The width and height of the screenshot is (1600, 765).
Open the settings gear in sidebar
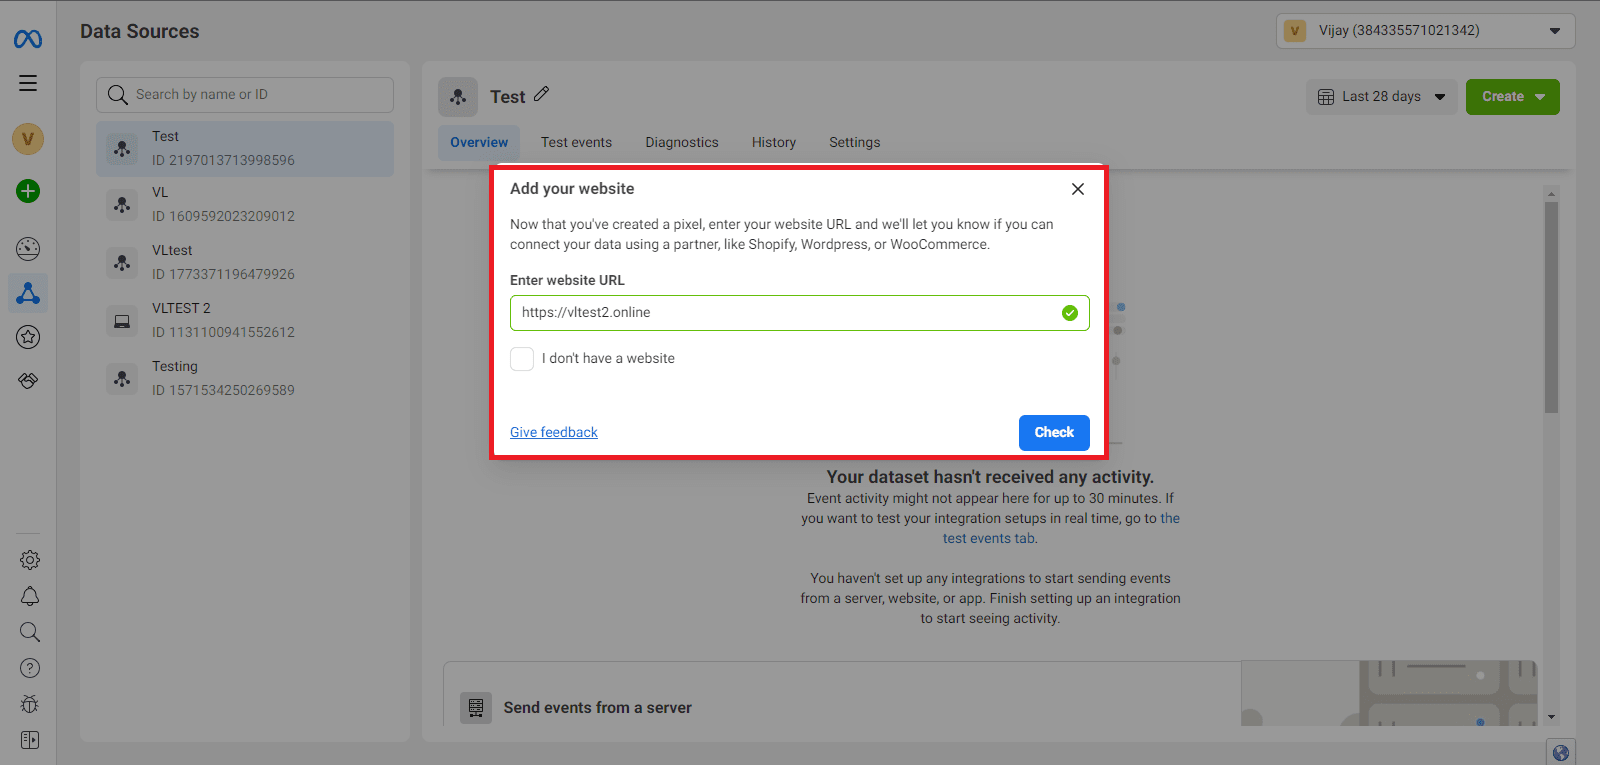point(30,560)
